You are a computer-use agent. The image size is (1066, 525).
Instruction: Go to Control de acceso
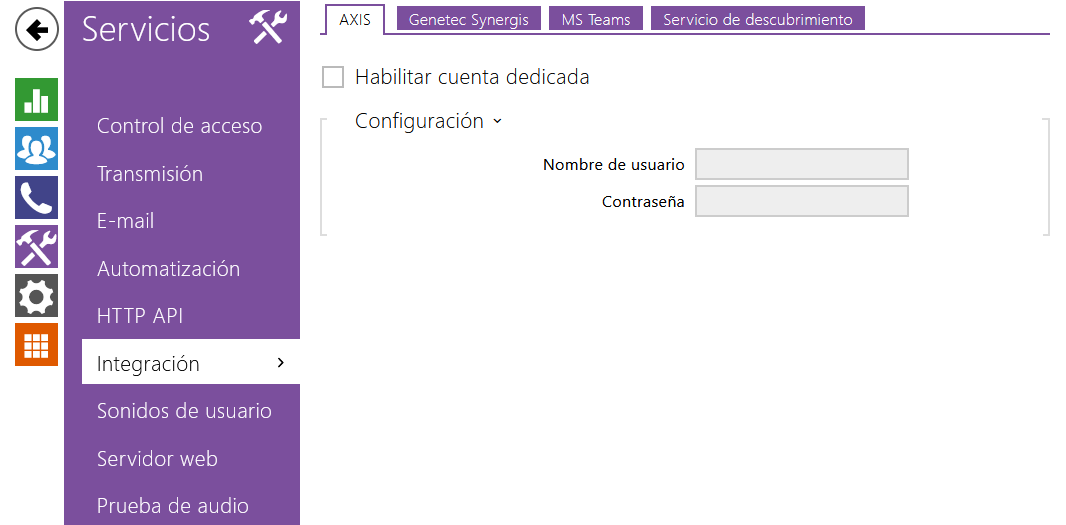point(179,126)
